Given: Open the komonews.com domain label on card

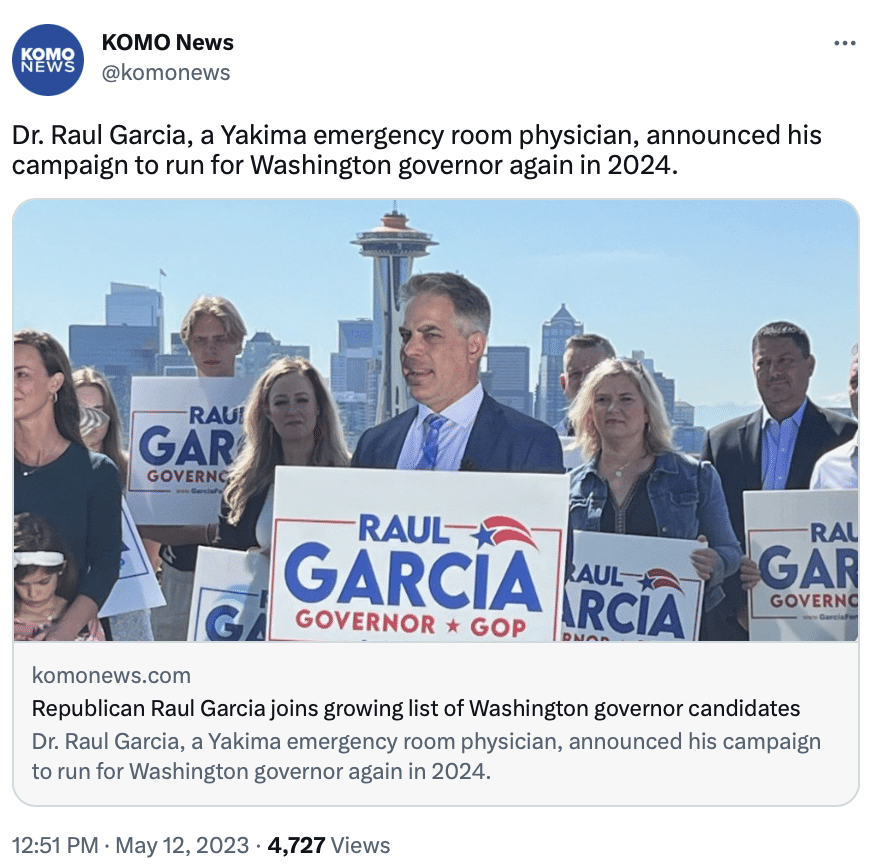Looking at the screenshot, I should click(x=111, y=675).
